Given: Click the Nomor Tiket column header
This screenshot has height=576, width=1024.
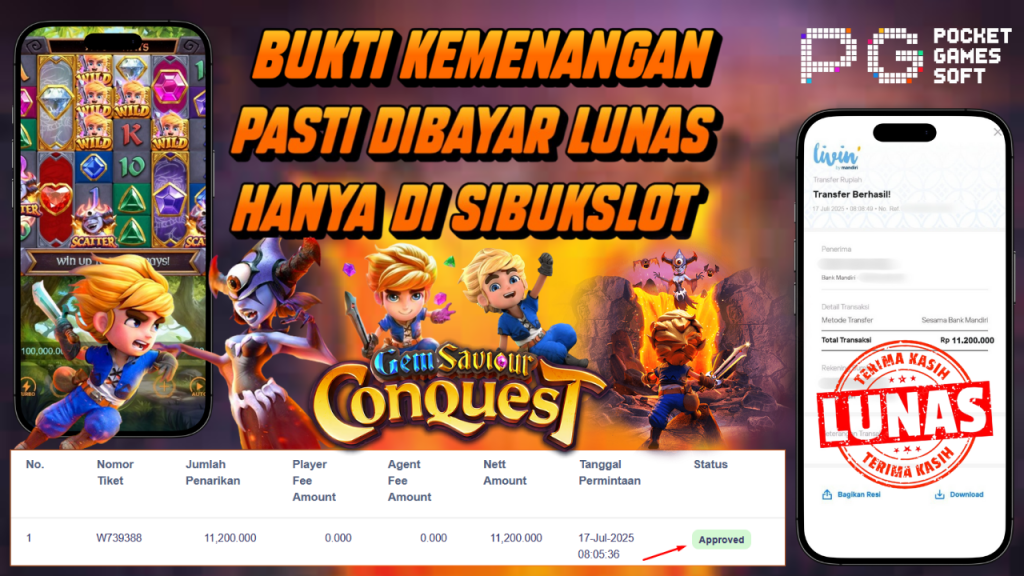Looking at the screenshot, I should pyautogui.click(x=115, y=472).
